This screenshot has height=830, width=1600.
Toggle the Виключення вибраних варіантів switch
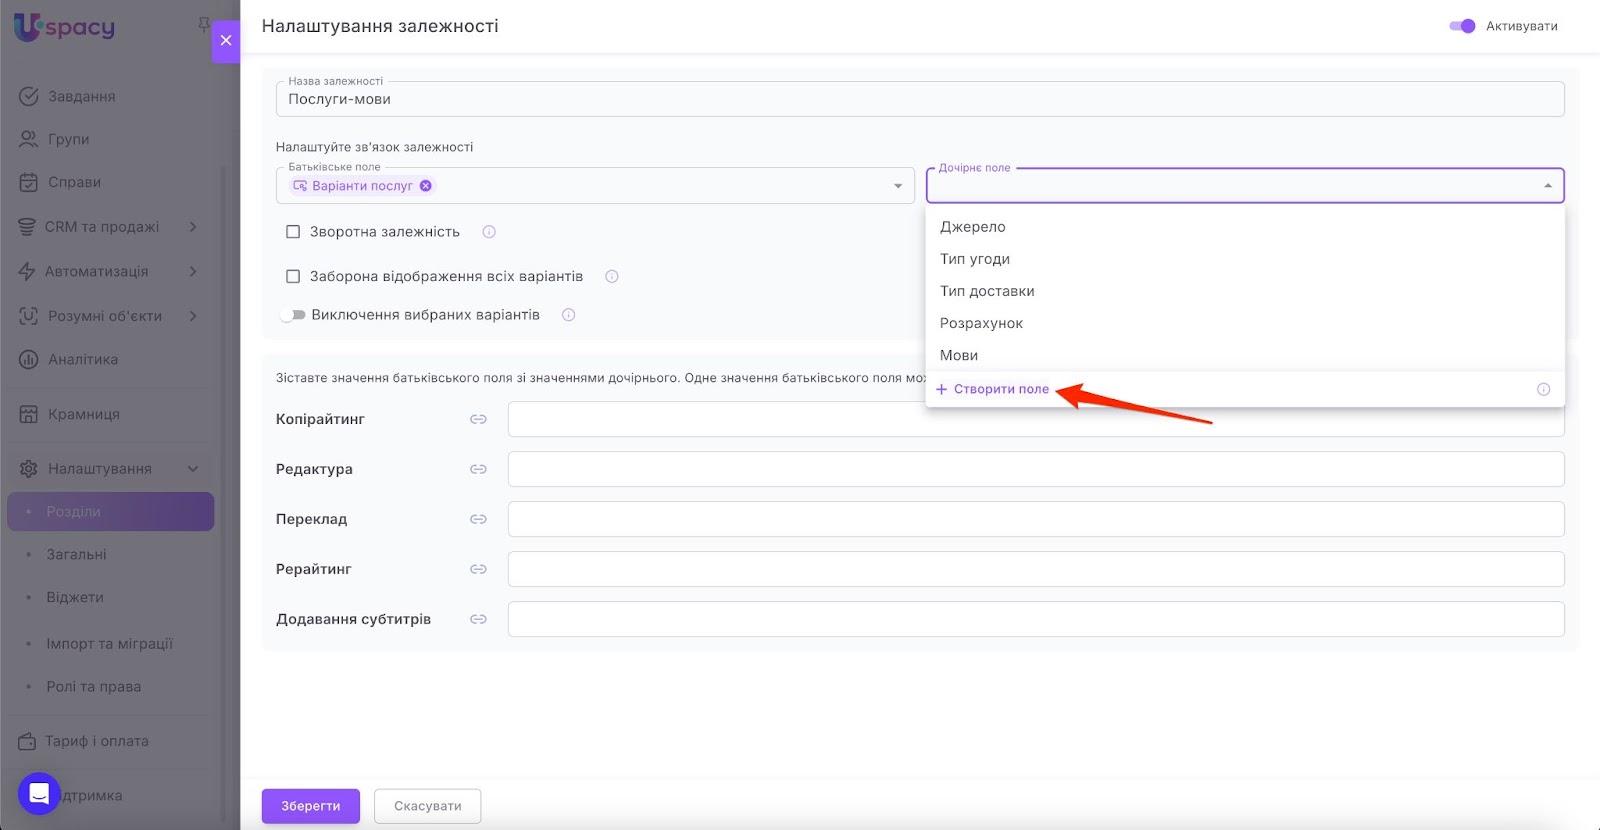pos(292,315)
